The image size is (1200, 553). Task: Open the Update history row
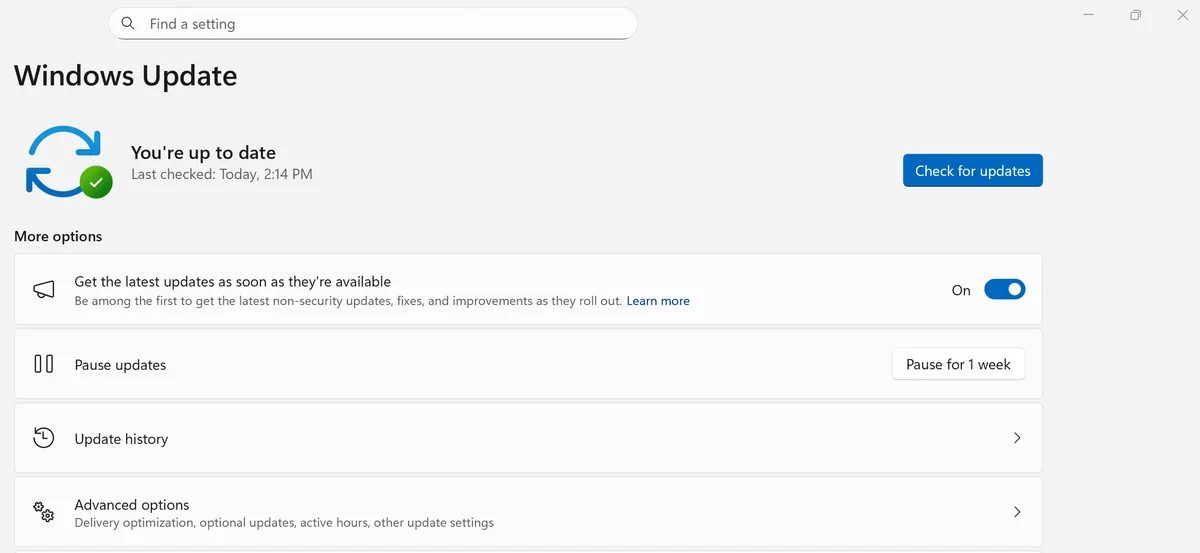(528, 438)
